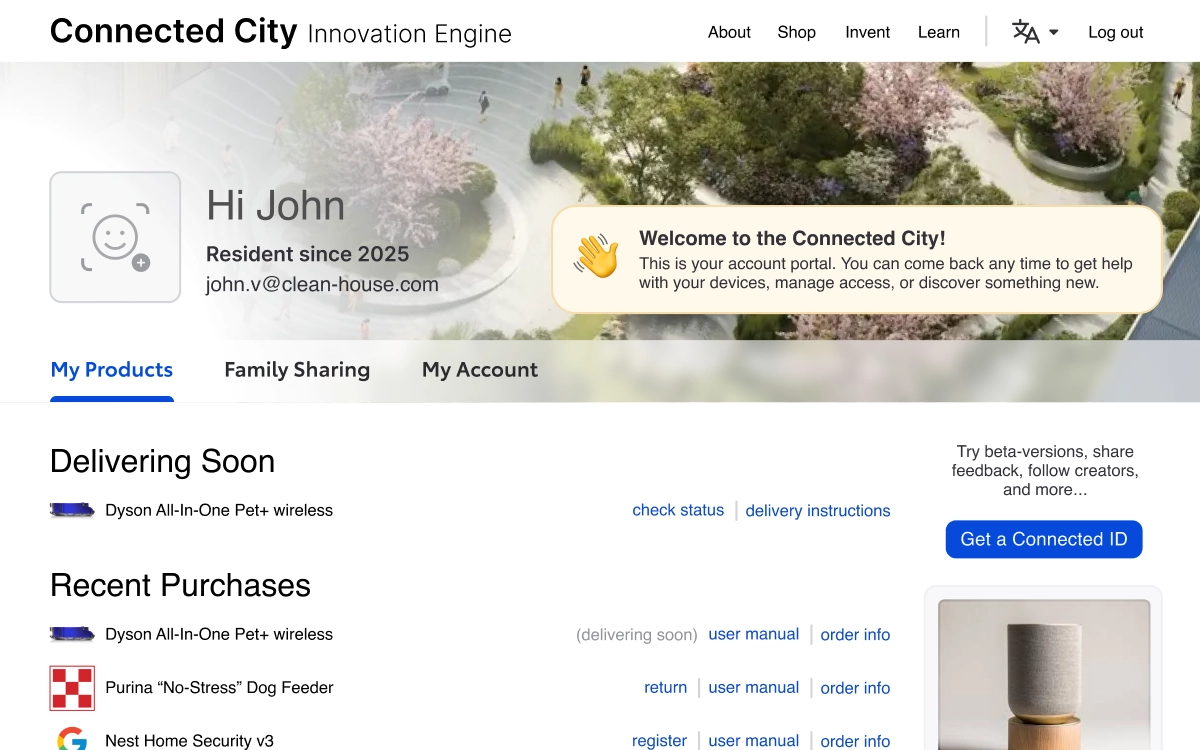The image size is (1200, 750).
Task: Switch to the My Account tab
Action: point(480,370)
